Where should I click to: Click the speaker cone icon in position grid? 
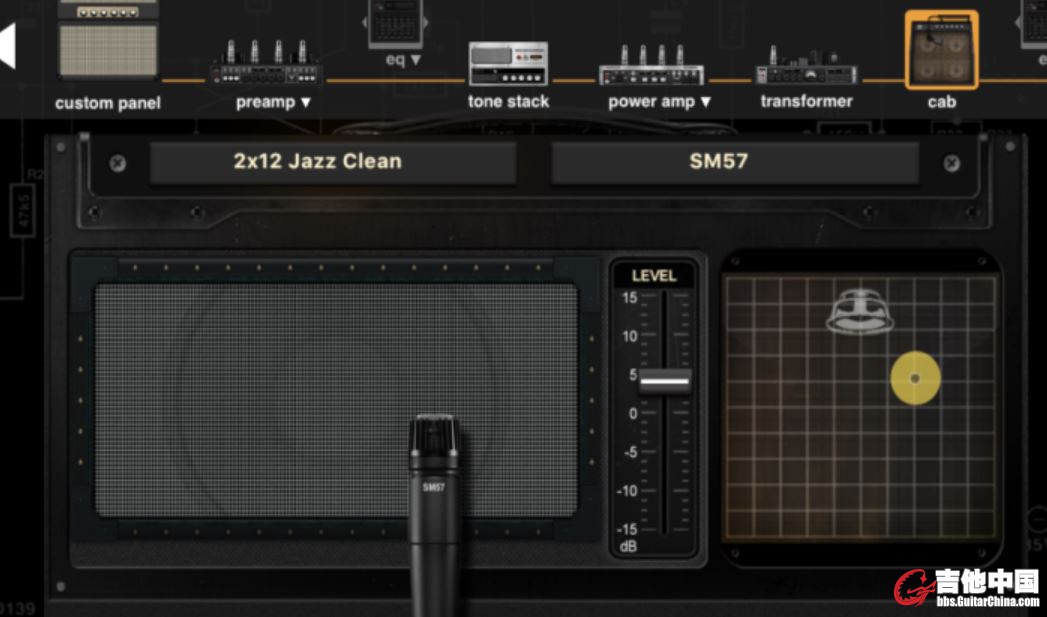click(x=860, y=312)
